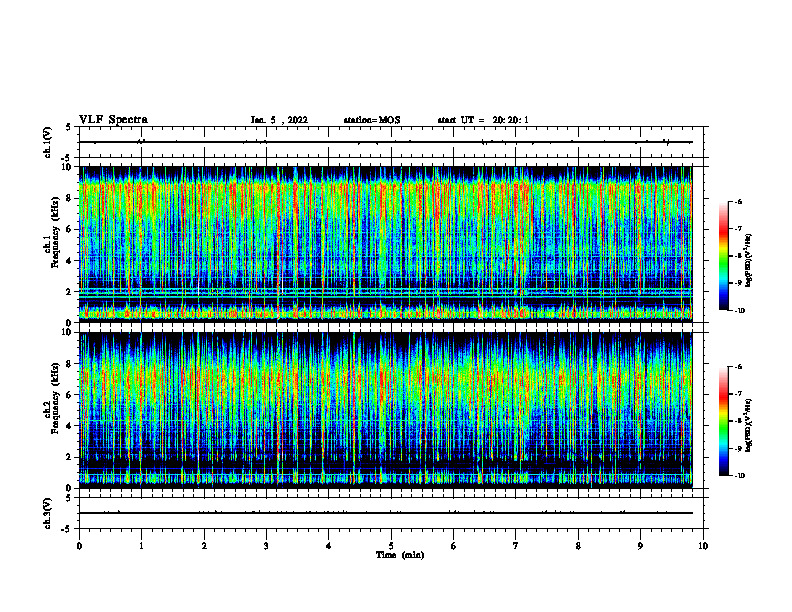
Task: Select the ch.1 color bar log(PSD) label
Action: tap(749, 261)
